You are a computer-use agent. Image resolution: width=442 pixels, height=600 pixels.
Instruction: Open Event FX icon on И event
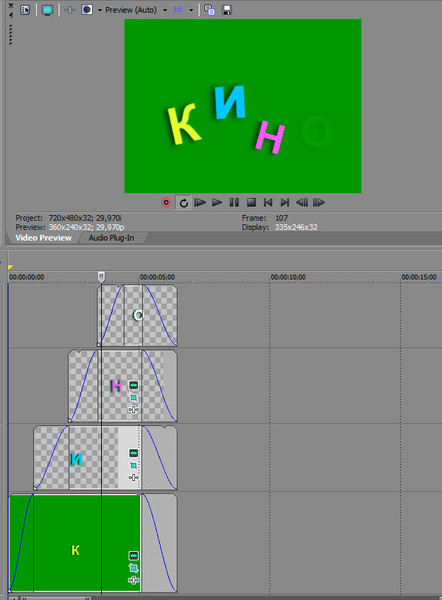pyautogui.click(x=133, y=478)
